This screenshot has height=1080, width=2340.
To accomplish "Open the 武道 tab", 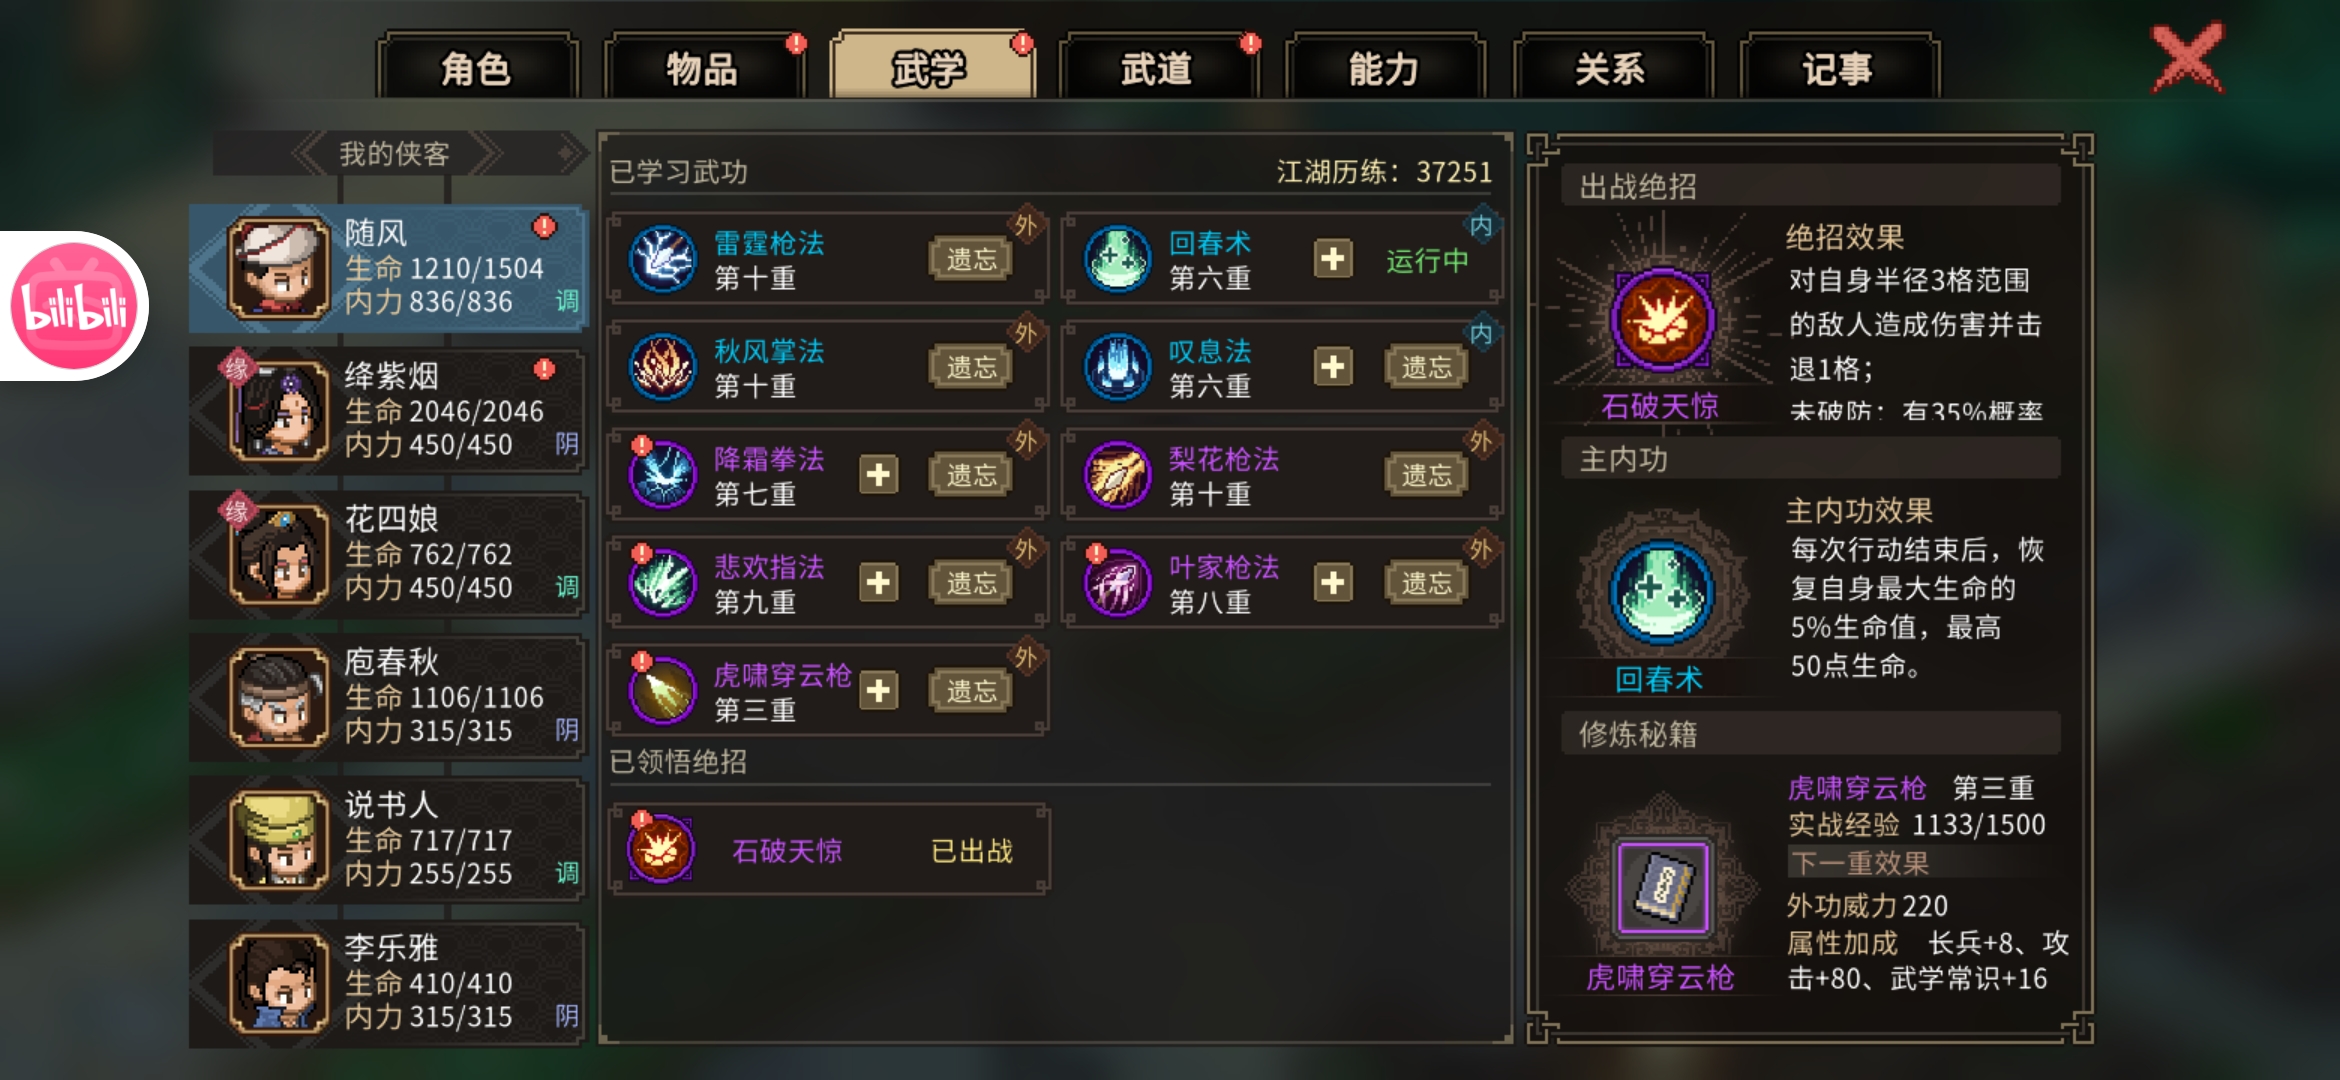I will [x=1156, y=68].
